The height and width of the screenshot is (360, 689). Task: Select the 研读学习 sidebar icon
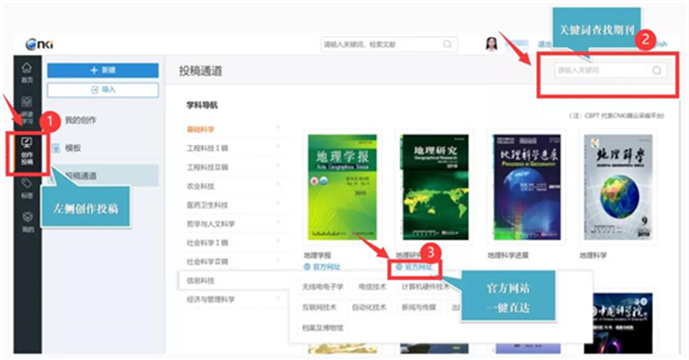click(x=27, y=109)
